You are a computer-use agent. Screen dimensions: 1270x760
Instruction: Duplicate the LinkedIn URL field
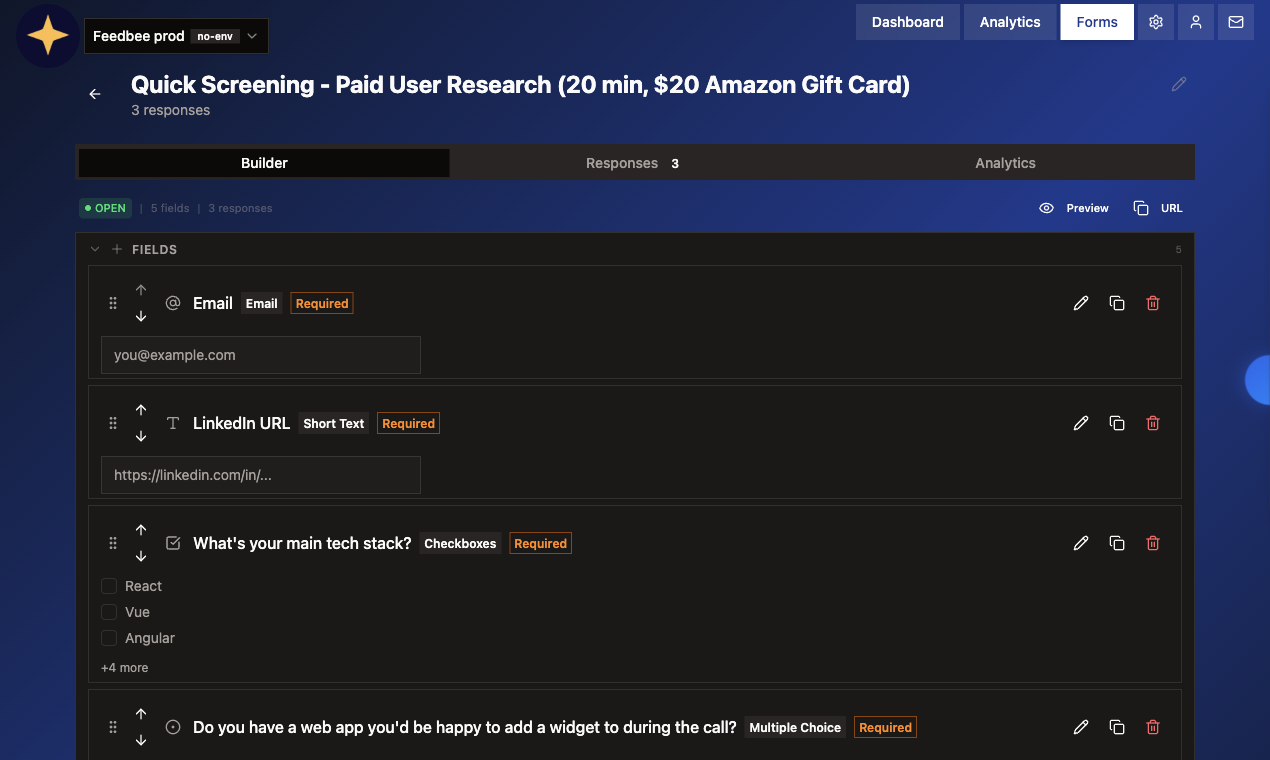1117,423
